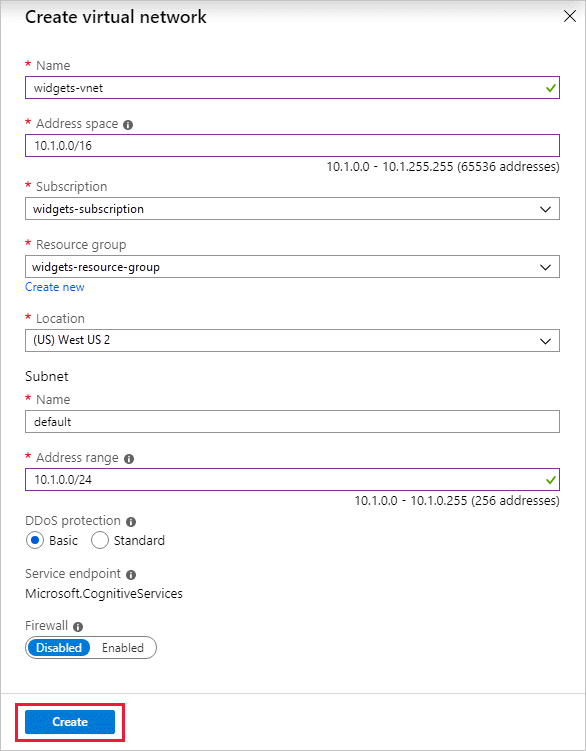The width and height of the screenshot is (586, 751).
Task: Click the Create virtual network title
Action: click(x=116, y=17)
